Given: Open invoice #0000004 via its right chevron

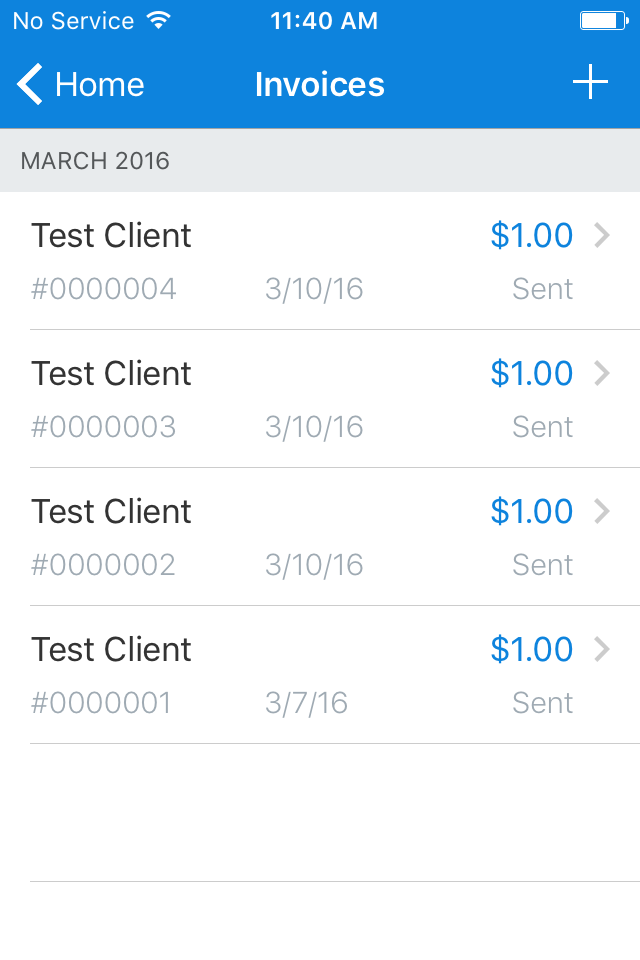Looking at the screenshot, I should click(x=604, y=235).
